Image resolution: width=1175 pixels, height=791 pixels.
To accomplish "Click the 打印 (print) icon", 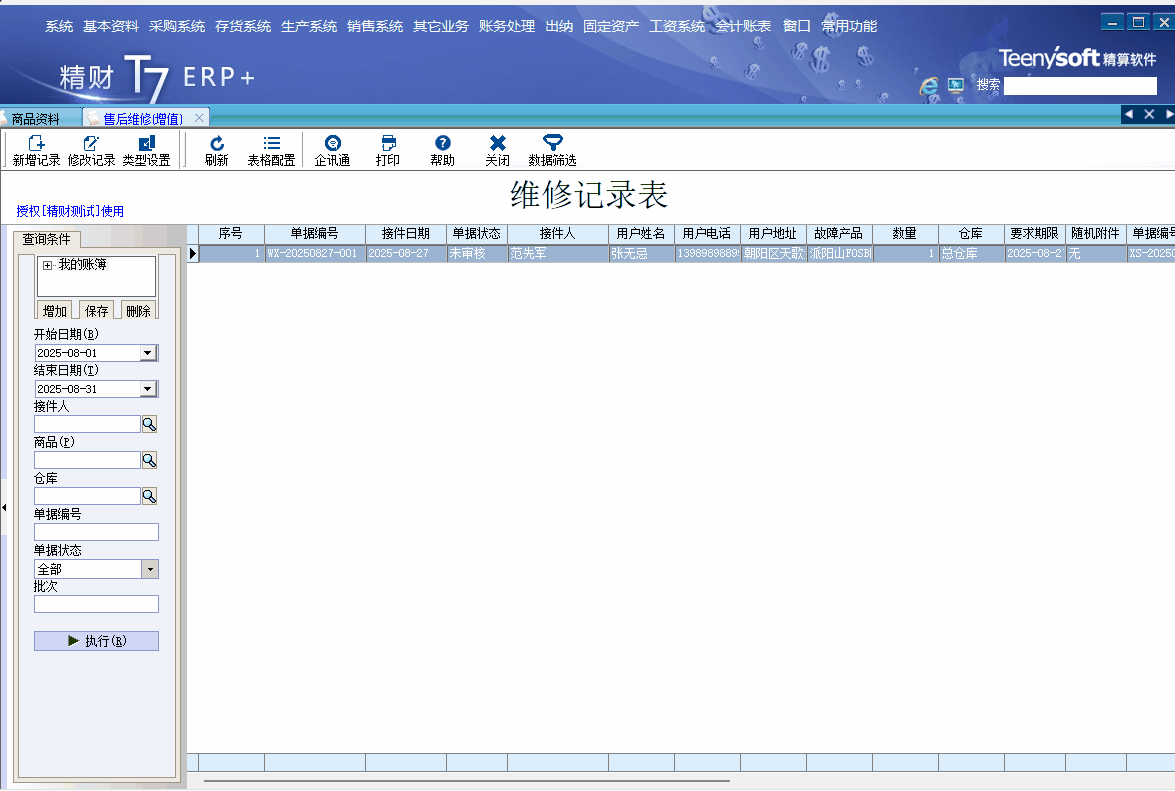I will click(x=388, y=144).
